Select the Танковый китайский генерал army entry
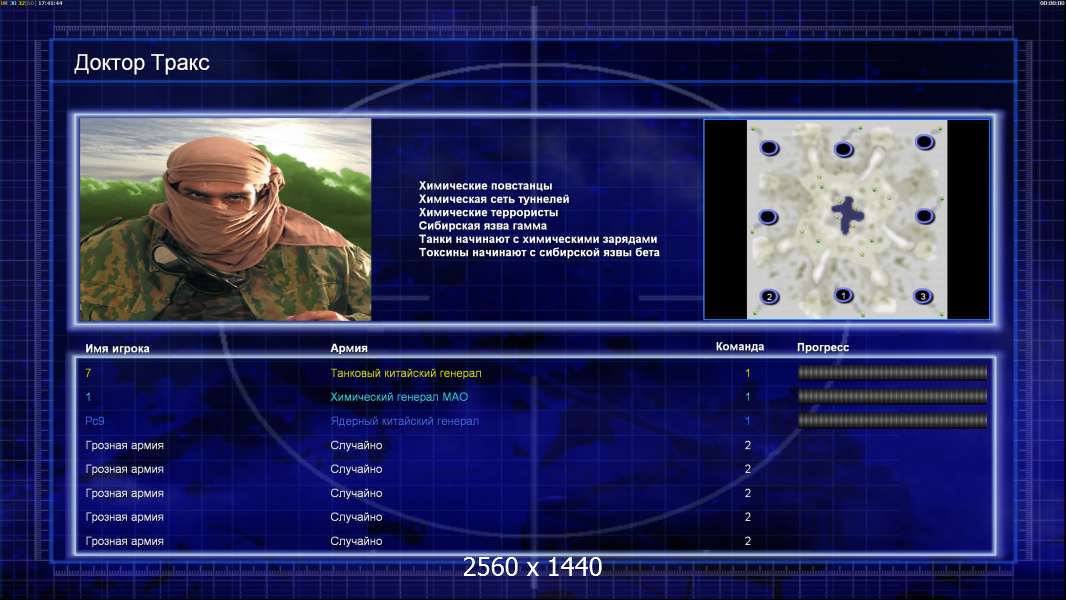Viewport: 1066px width, 600px height. point(406,373)
